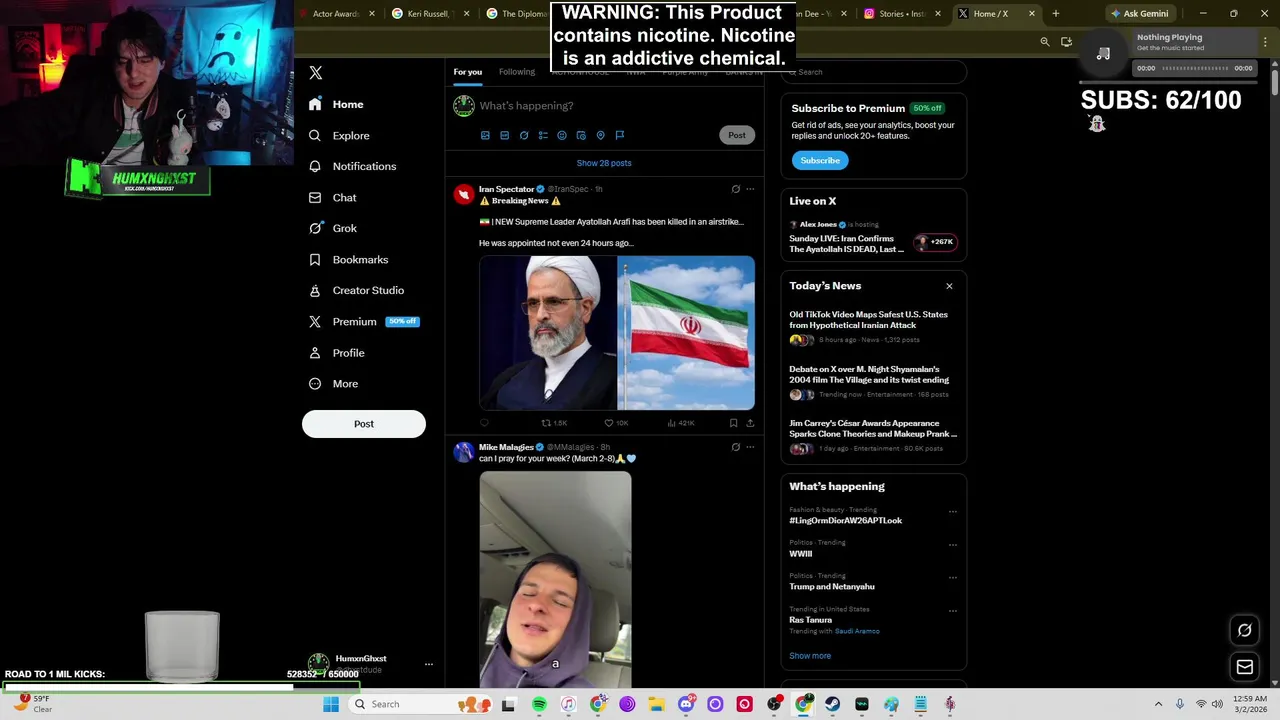Image resolution: width=1280 pixels, height=720 pixels.
Task: Expand the system tray hidden icons
Action: [1158, 704]
